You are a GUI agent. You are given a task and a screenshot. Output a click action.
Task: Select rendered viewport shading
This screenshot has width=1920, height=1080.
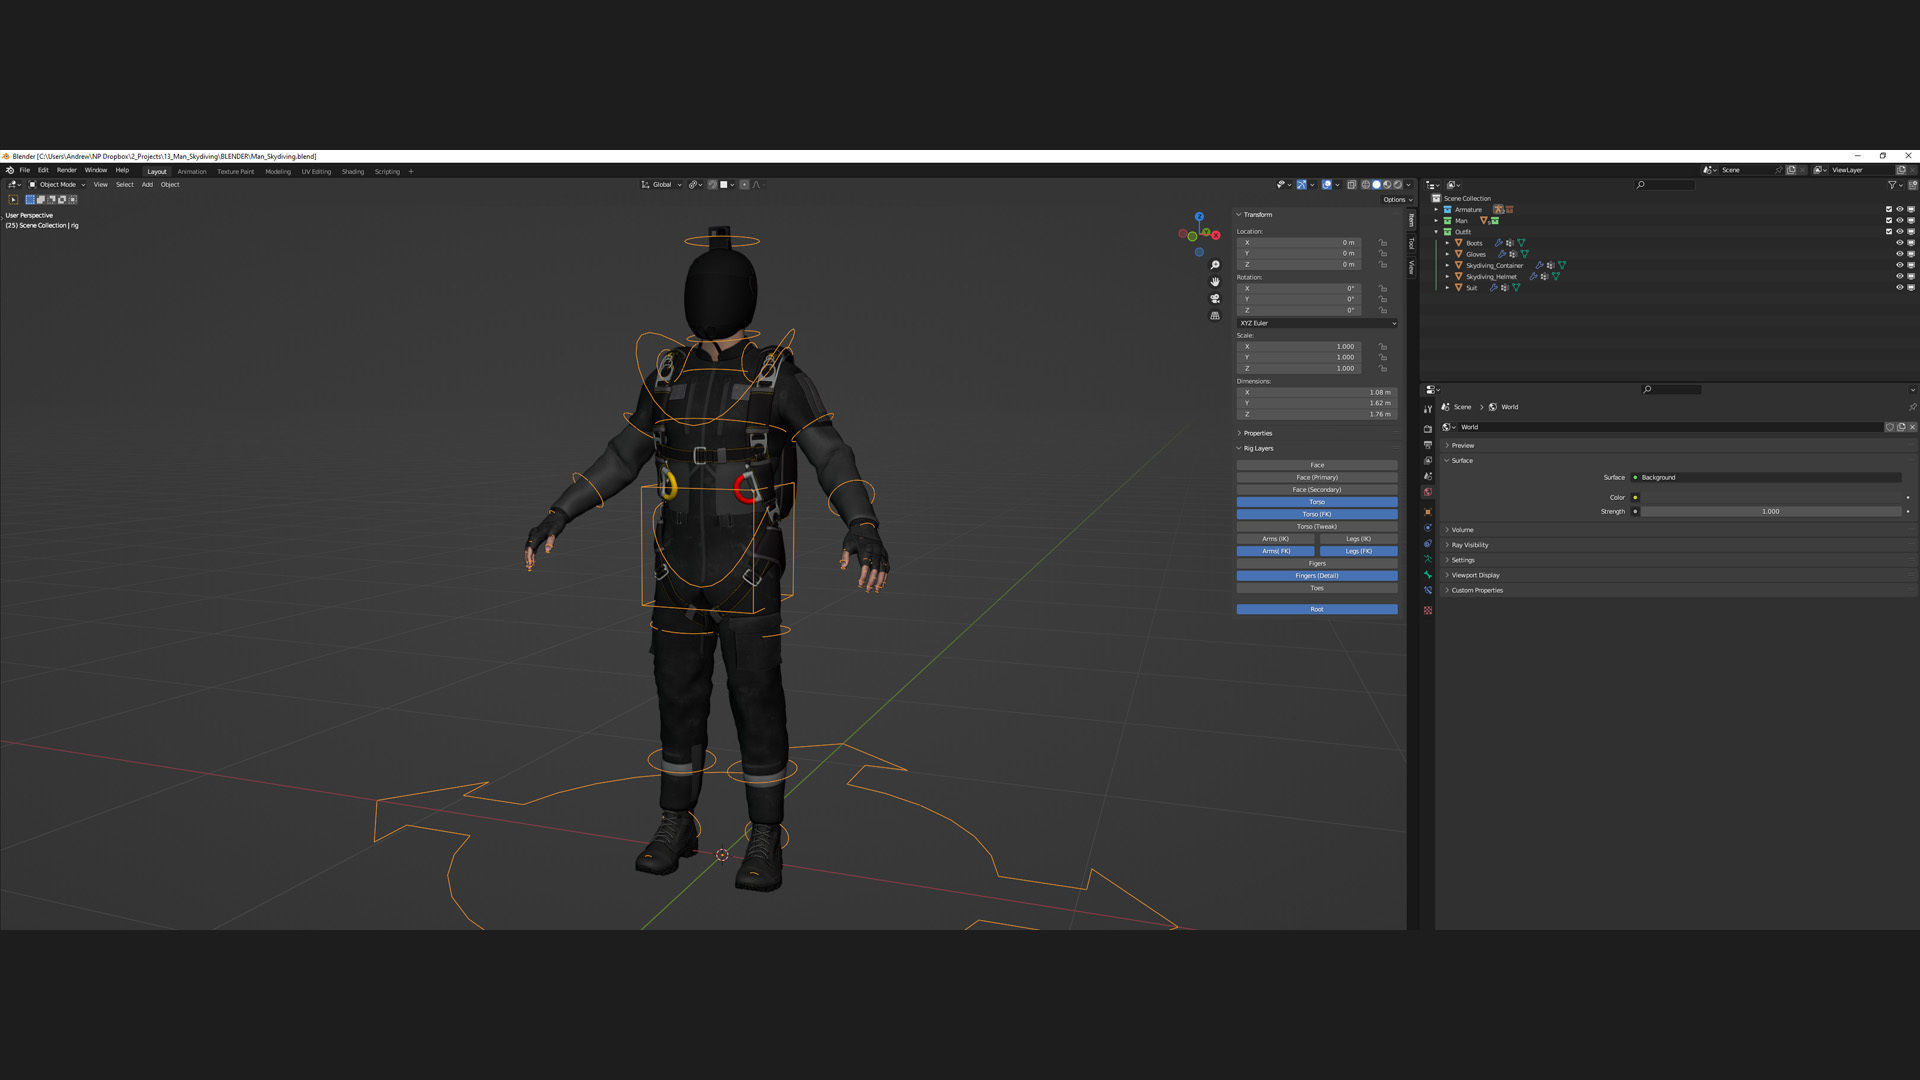pyautogui.click(x=1398, y=185)
